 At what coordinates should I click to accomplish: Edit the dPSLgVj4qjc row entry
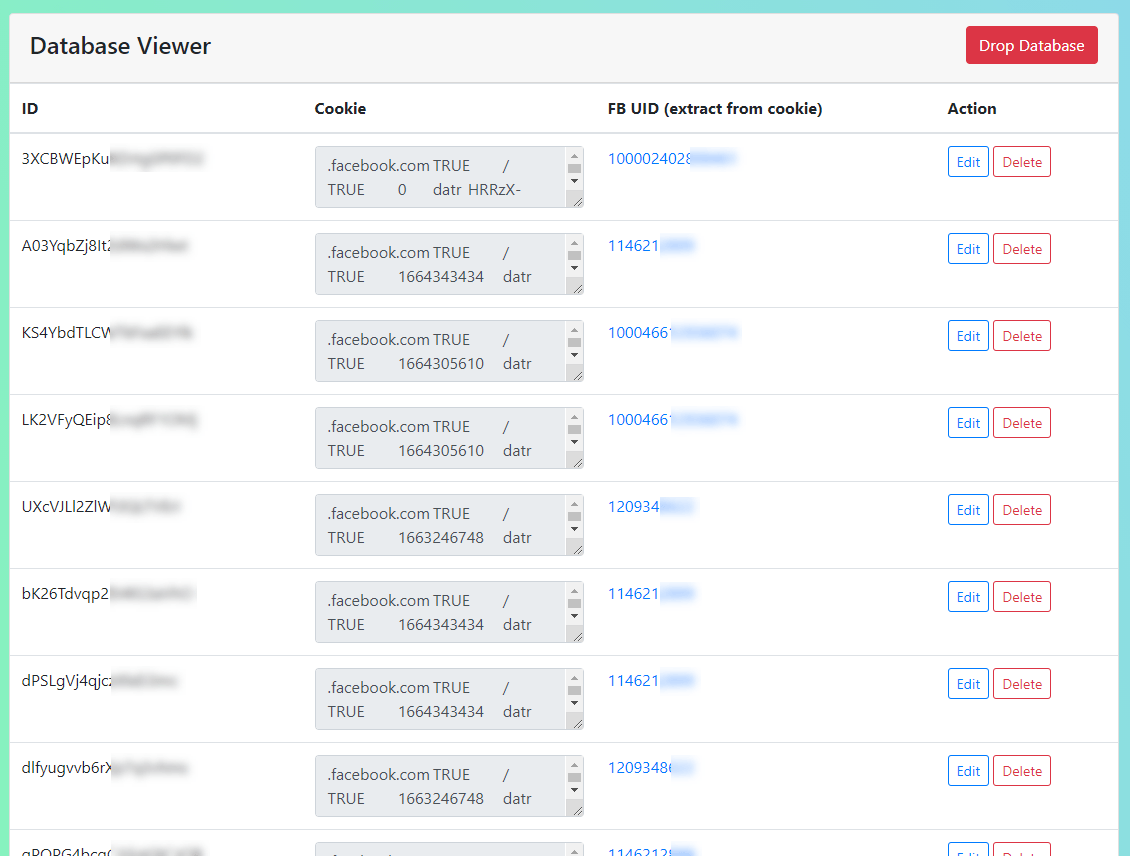[x=968, y=684]
